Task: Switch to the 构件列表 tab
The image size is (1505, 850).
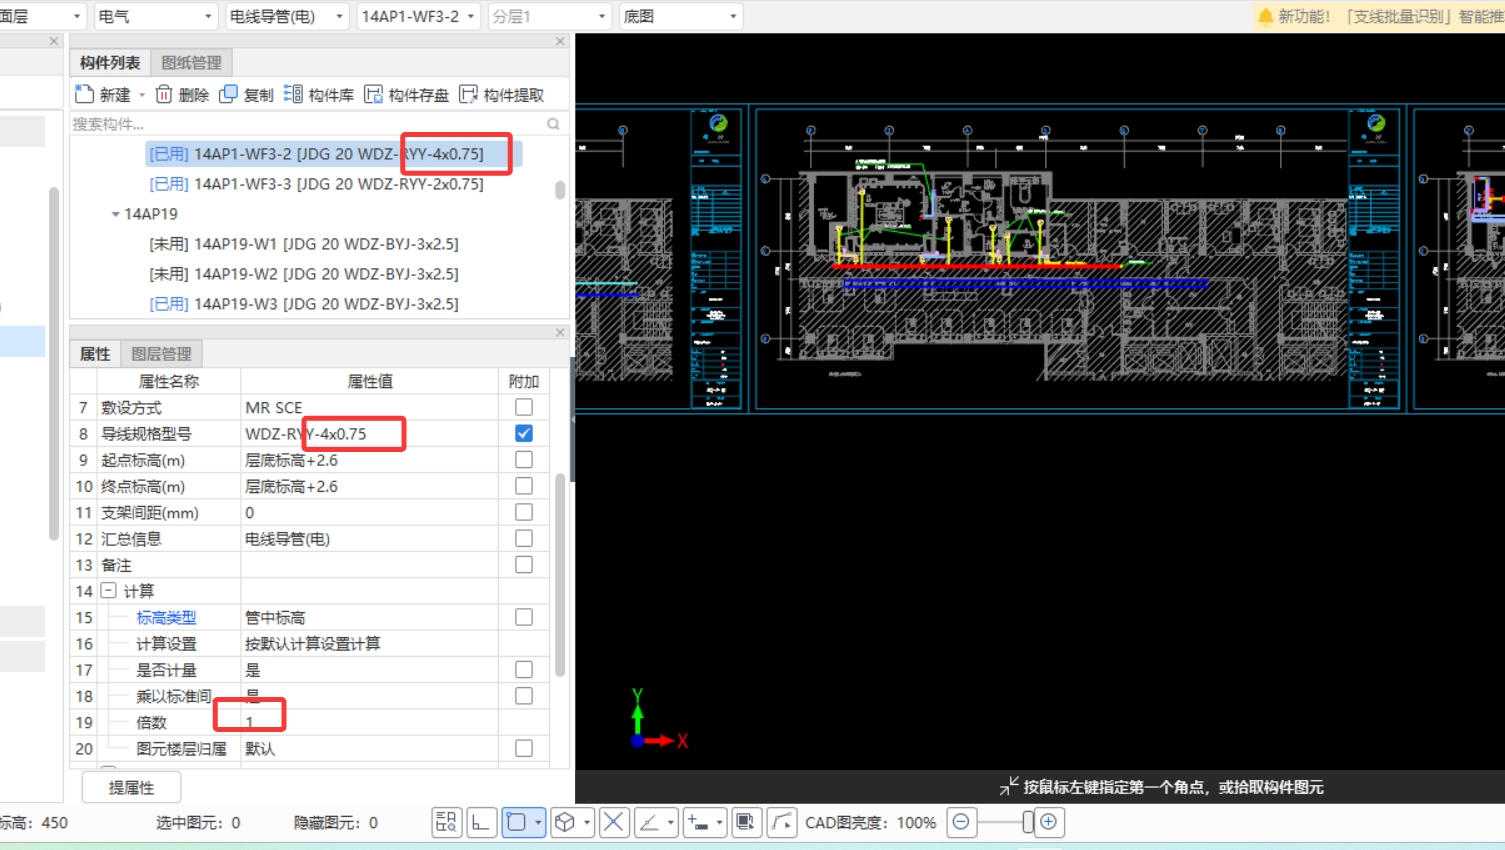Action: tap(110, 62)
